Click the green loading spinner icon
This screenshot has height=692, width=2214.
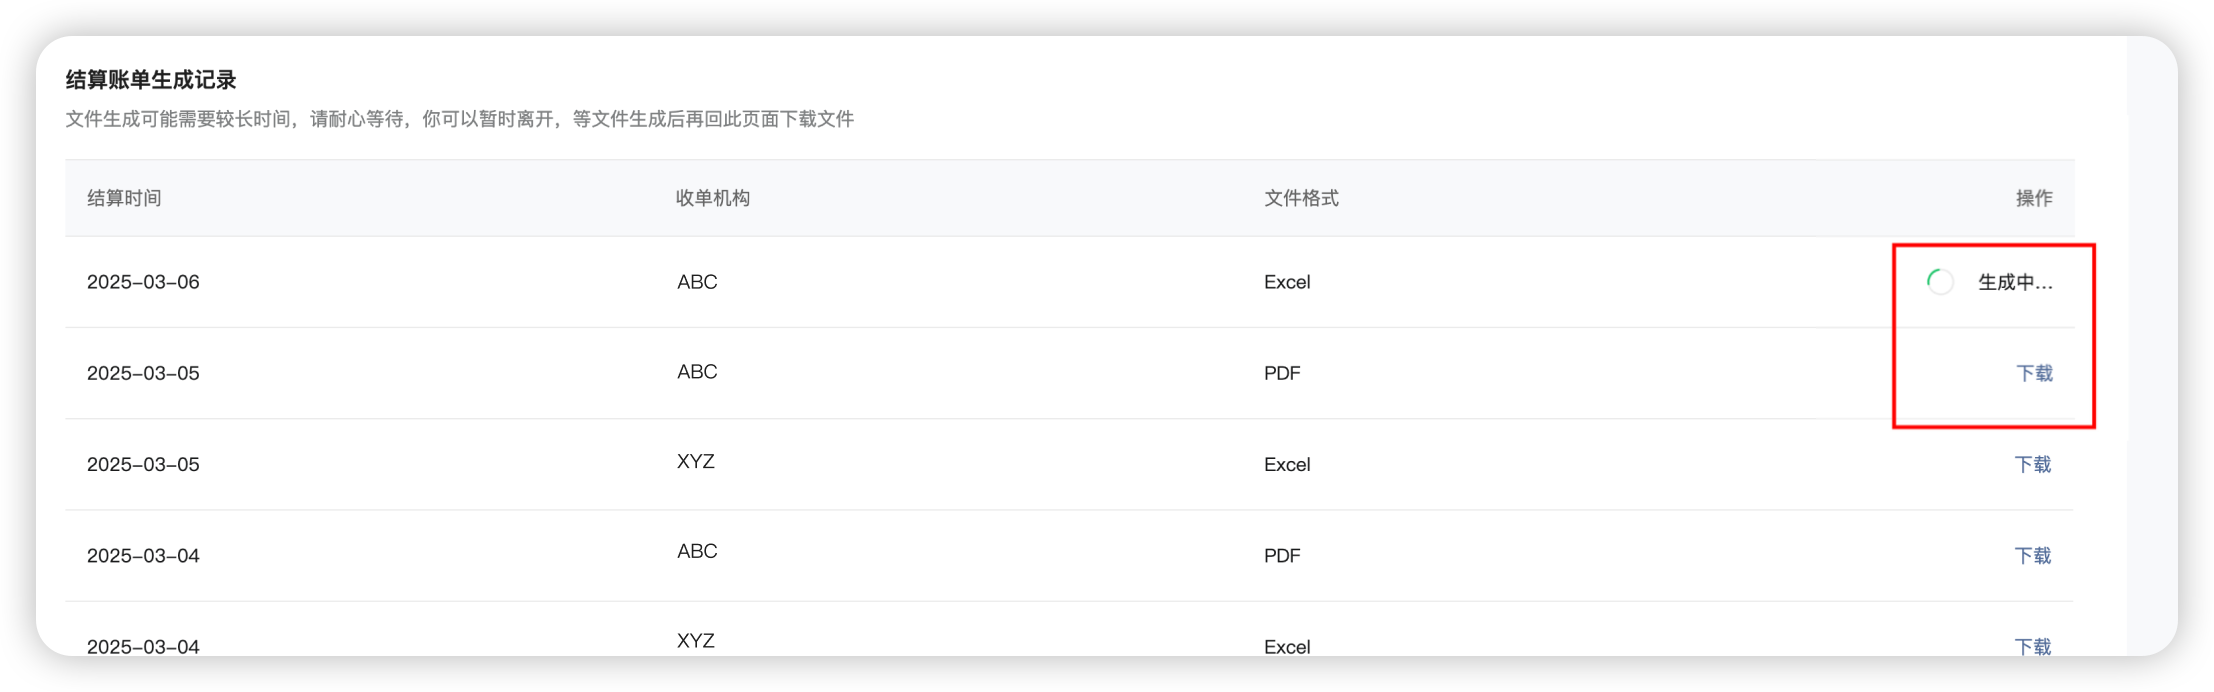coord(1940,282)
